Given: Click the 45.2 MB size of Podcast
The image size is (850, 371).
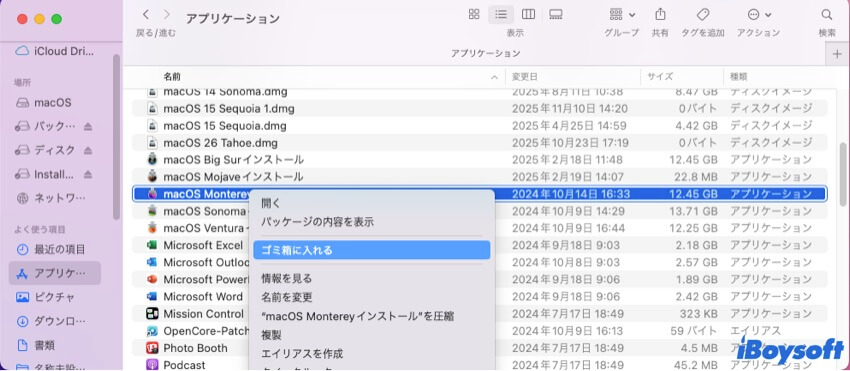Looking at the screenshot, I should click(x=697, y=365).
